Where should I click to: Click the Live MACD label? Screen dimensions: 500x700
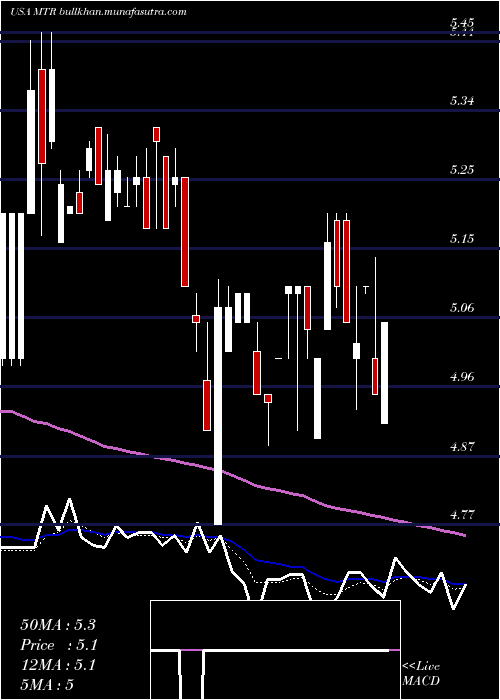[421, 674]
